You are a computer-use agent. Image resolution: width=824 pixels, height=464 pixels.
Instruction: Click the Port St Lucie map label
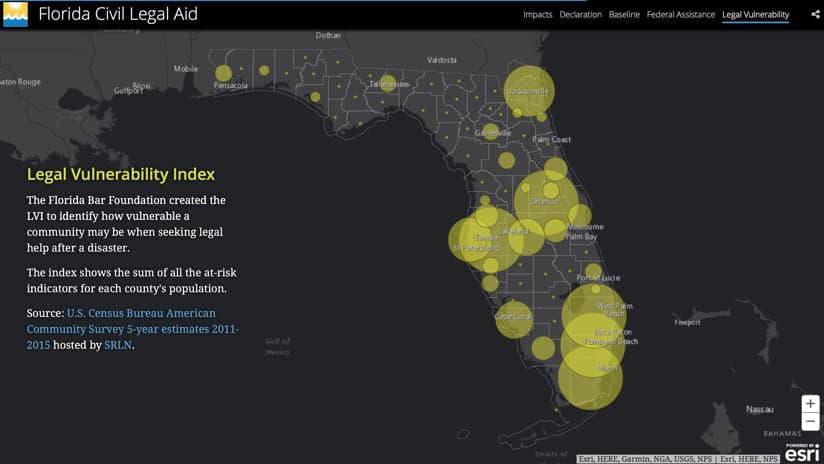pos(598,277)
